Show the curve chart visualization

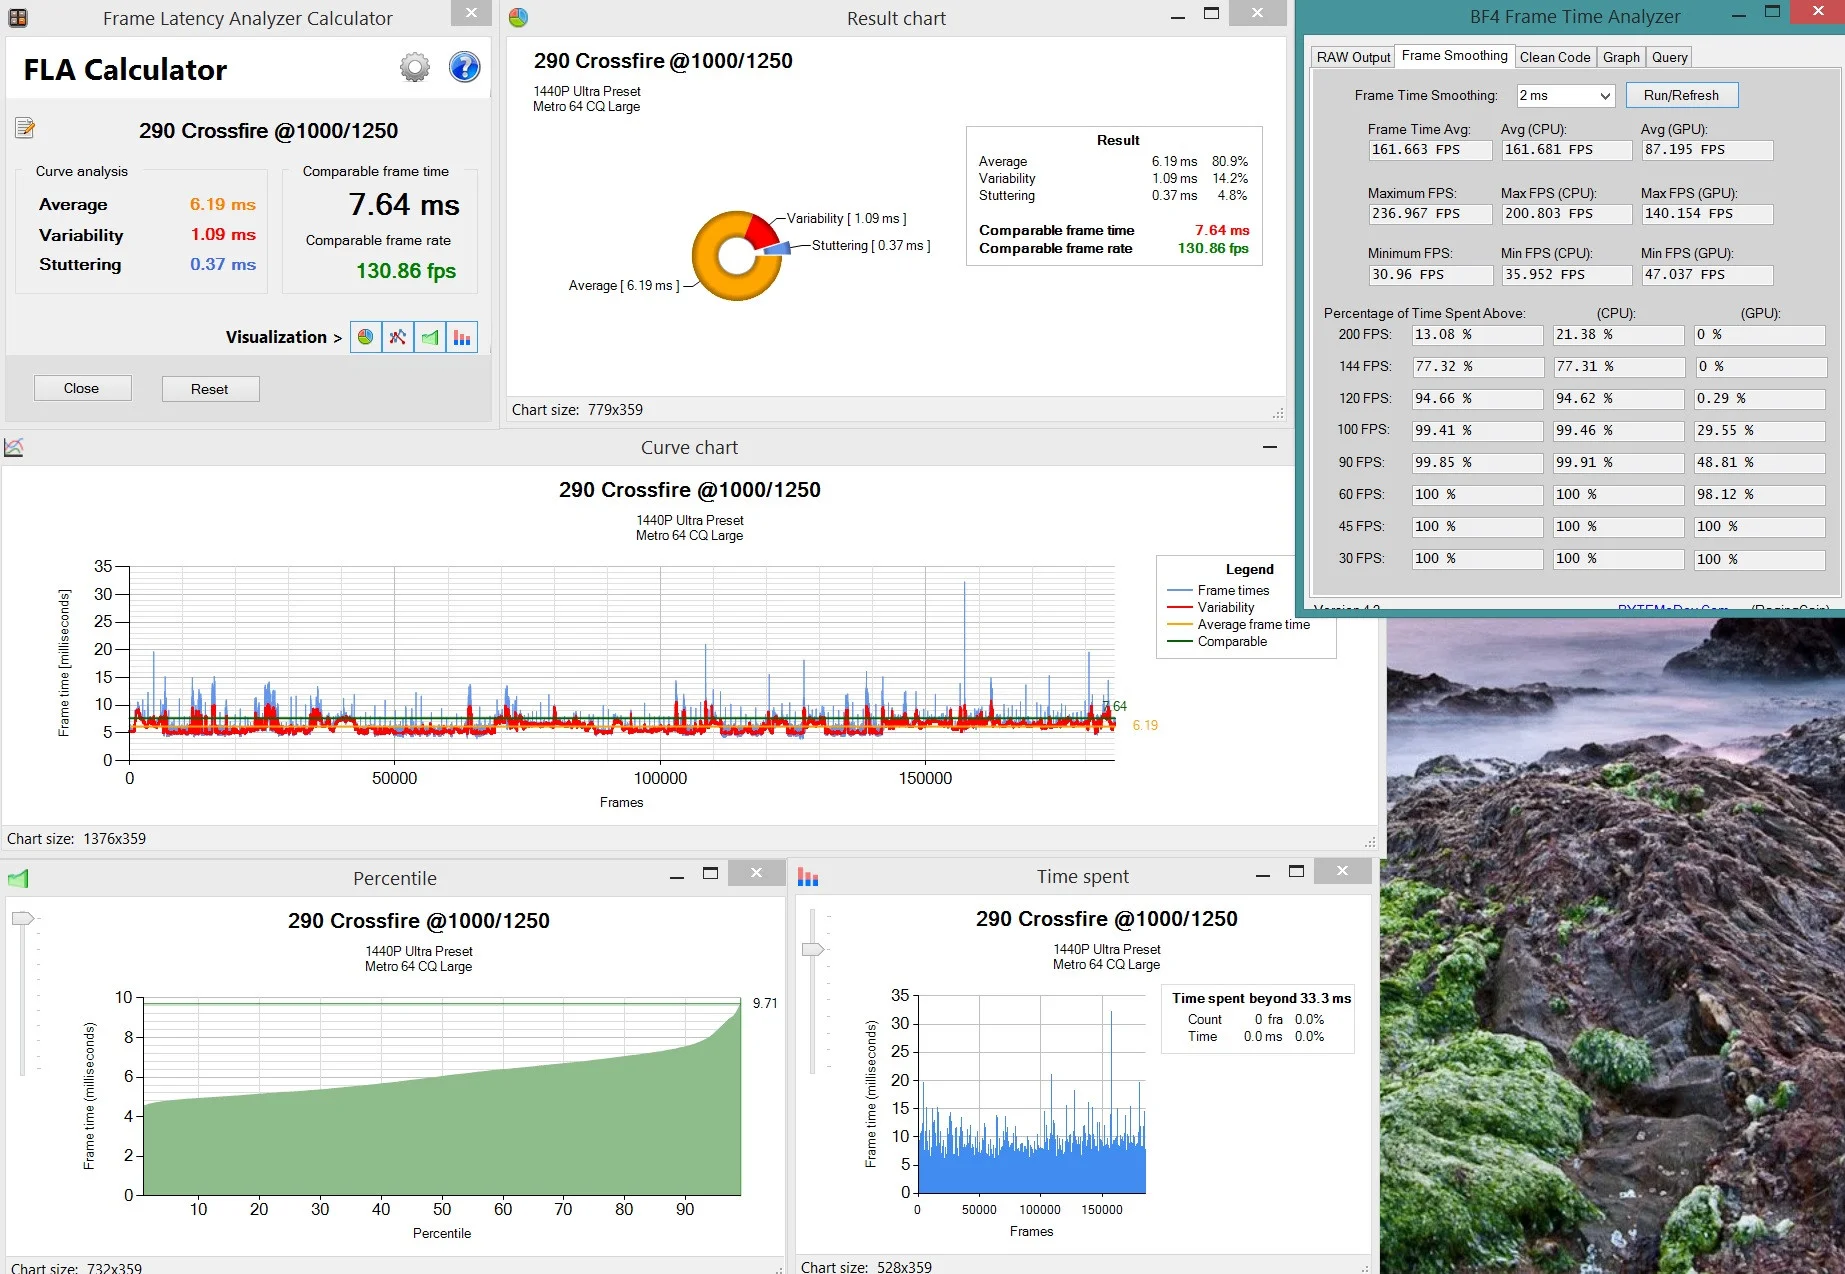(x=398, y=337)
